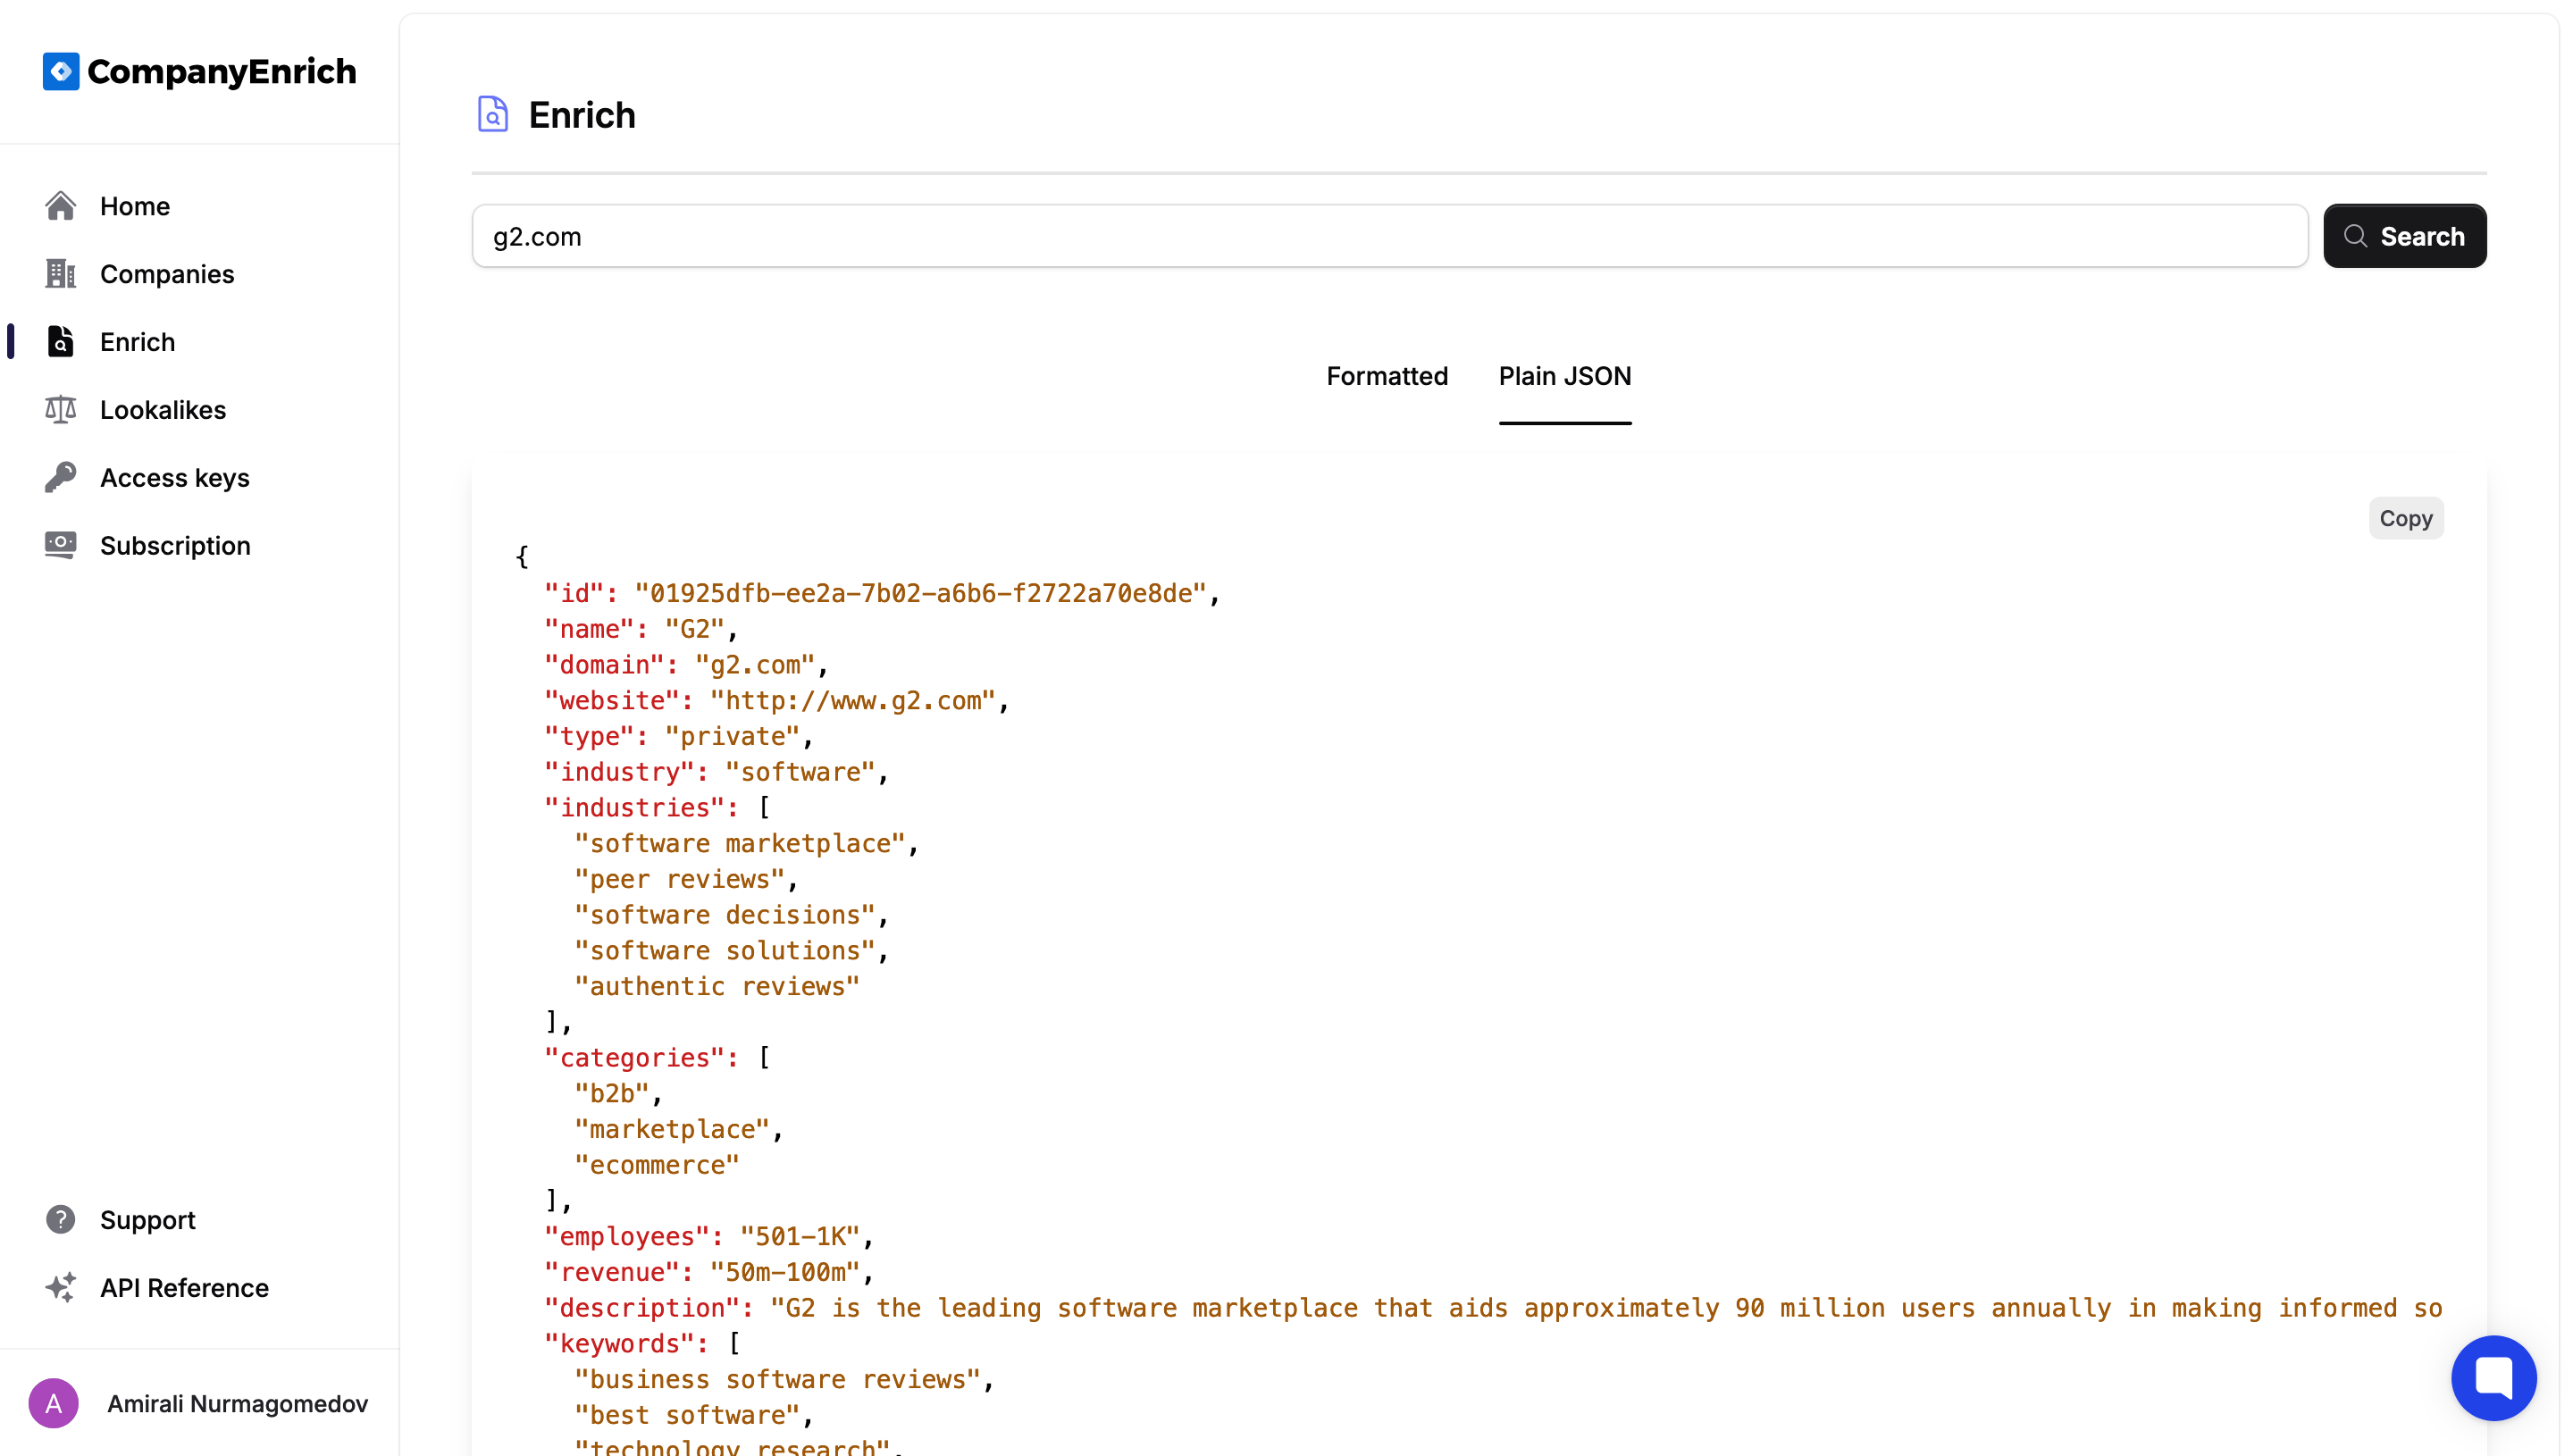
Task: Open the Support link
Action: point(148,1220)
